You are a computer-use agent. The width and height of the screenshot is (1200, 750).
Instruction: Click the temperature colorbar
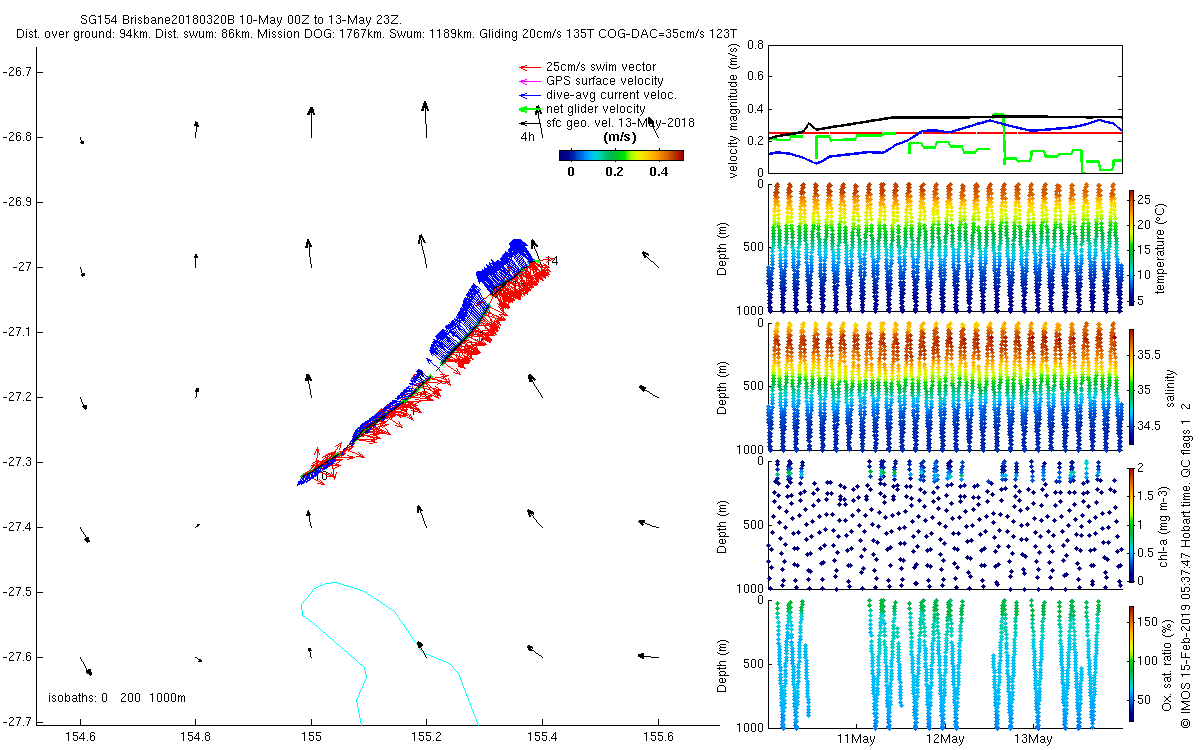(x=1131, y=248)
